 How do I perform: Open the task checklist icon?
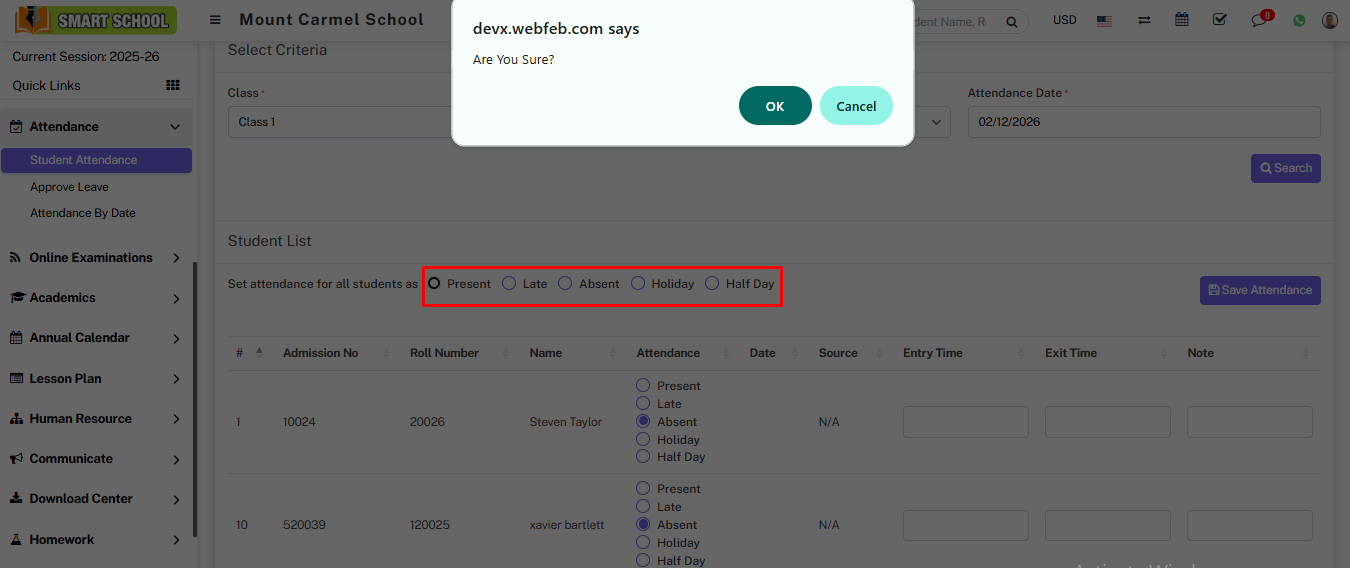click(1219, 20)
